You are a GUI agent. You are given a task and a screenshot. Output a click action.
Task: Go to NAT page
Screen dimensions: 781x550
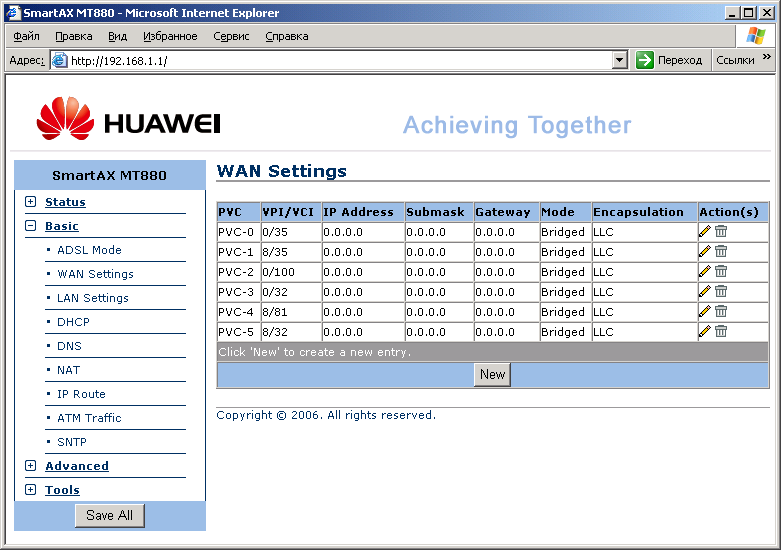pyautogui.click(x=68, y=370)
